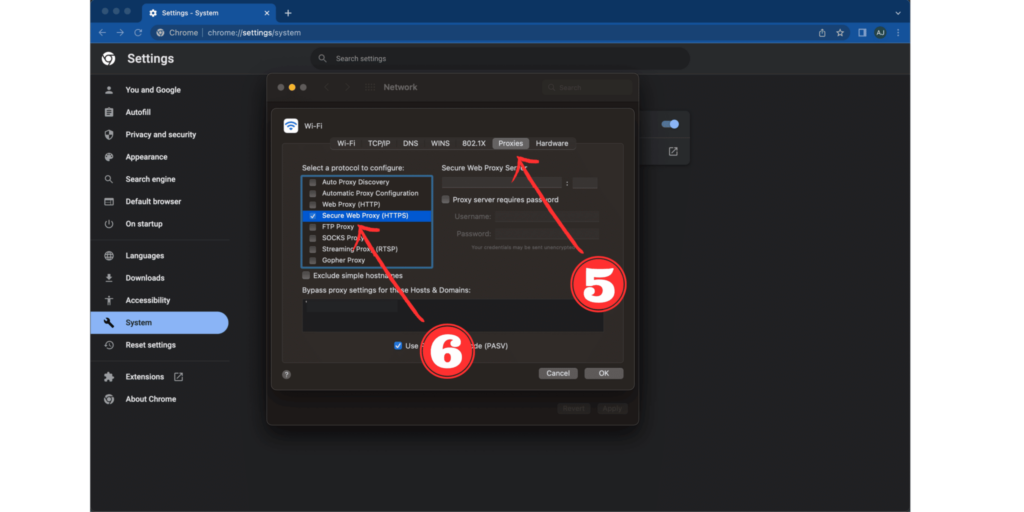Open Extensions page from sidebar
1024x512 pixels.
click(x=144, y=377)
